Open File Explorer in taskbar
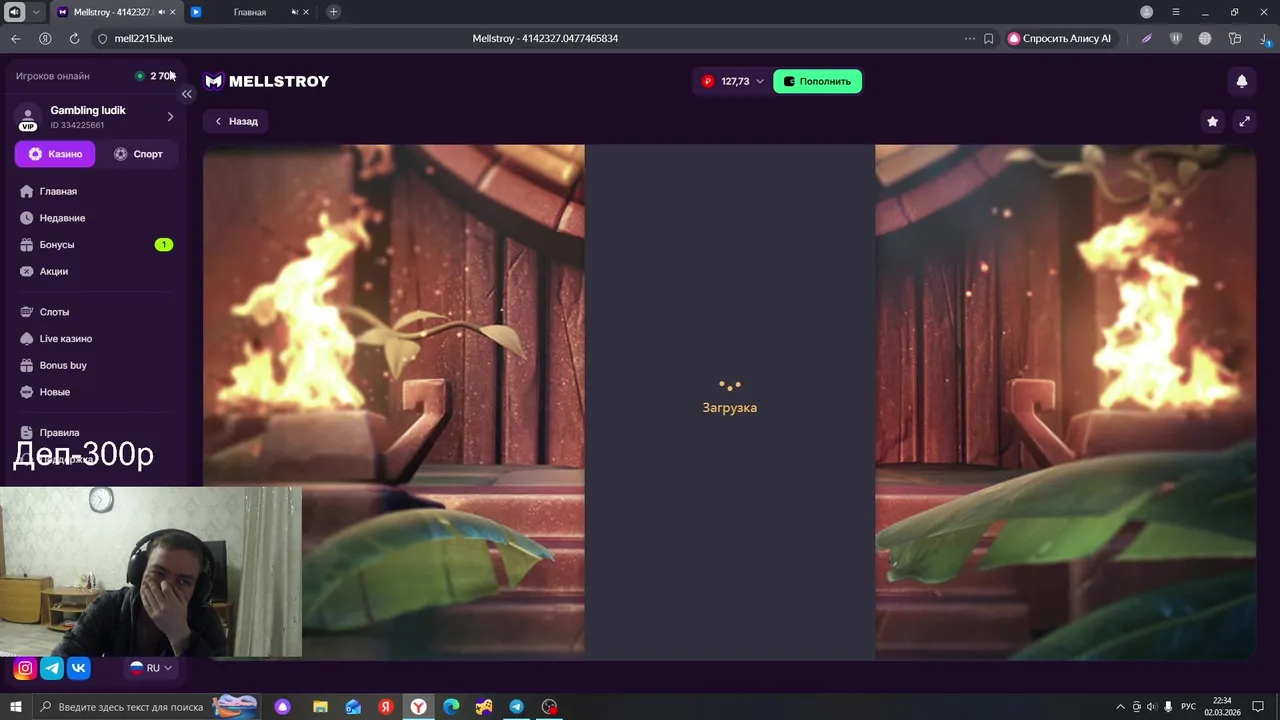This screenshot has height=720, width=1280. 320,707
